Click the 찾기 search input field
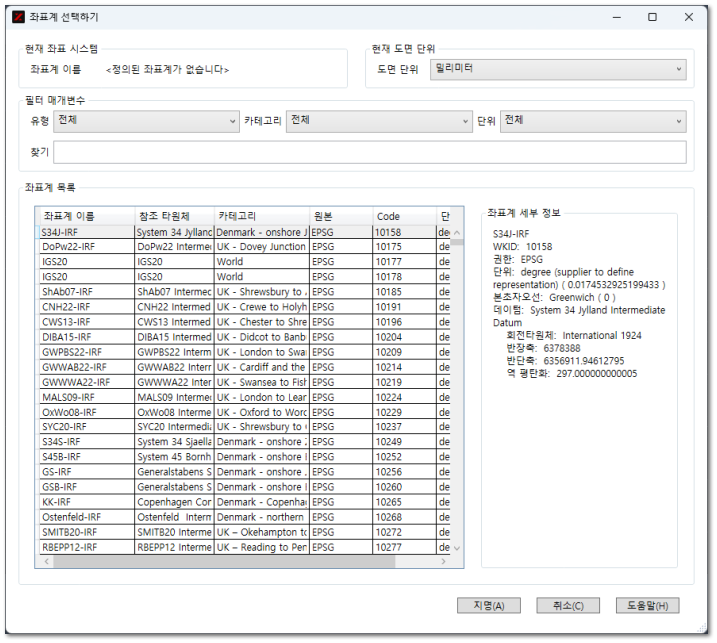717x643 pixels. tap(369, 152)
